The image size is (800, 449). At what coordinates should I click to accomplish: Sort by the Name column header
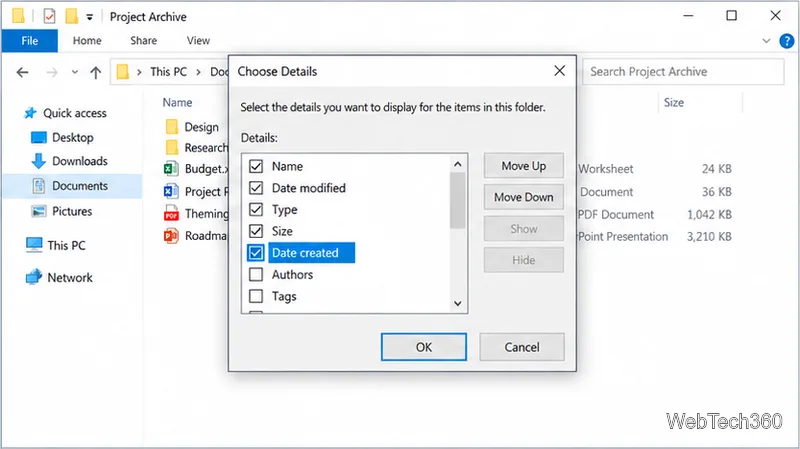point(177,103)
